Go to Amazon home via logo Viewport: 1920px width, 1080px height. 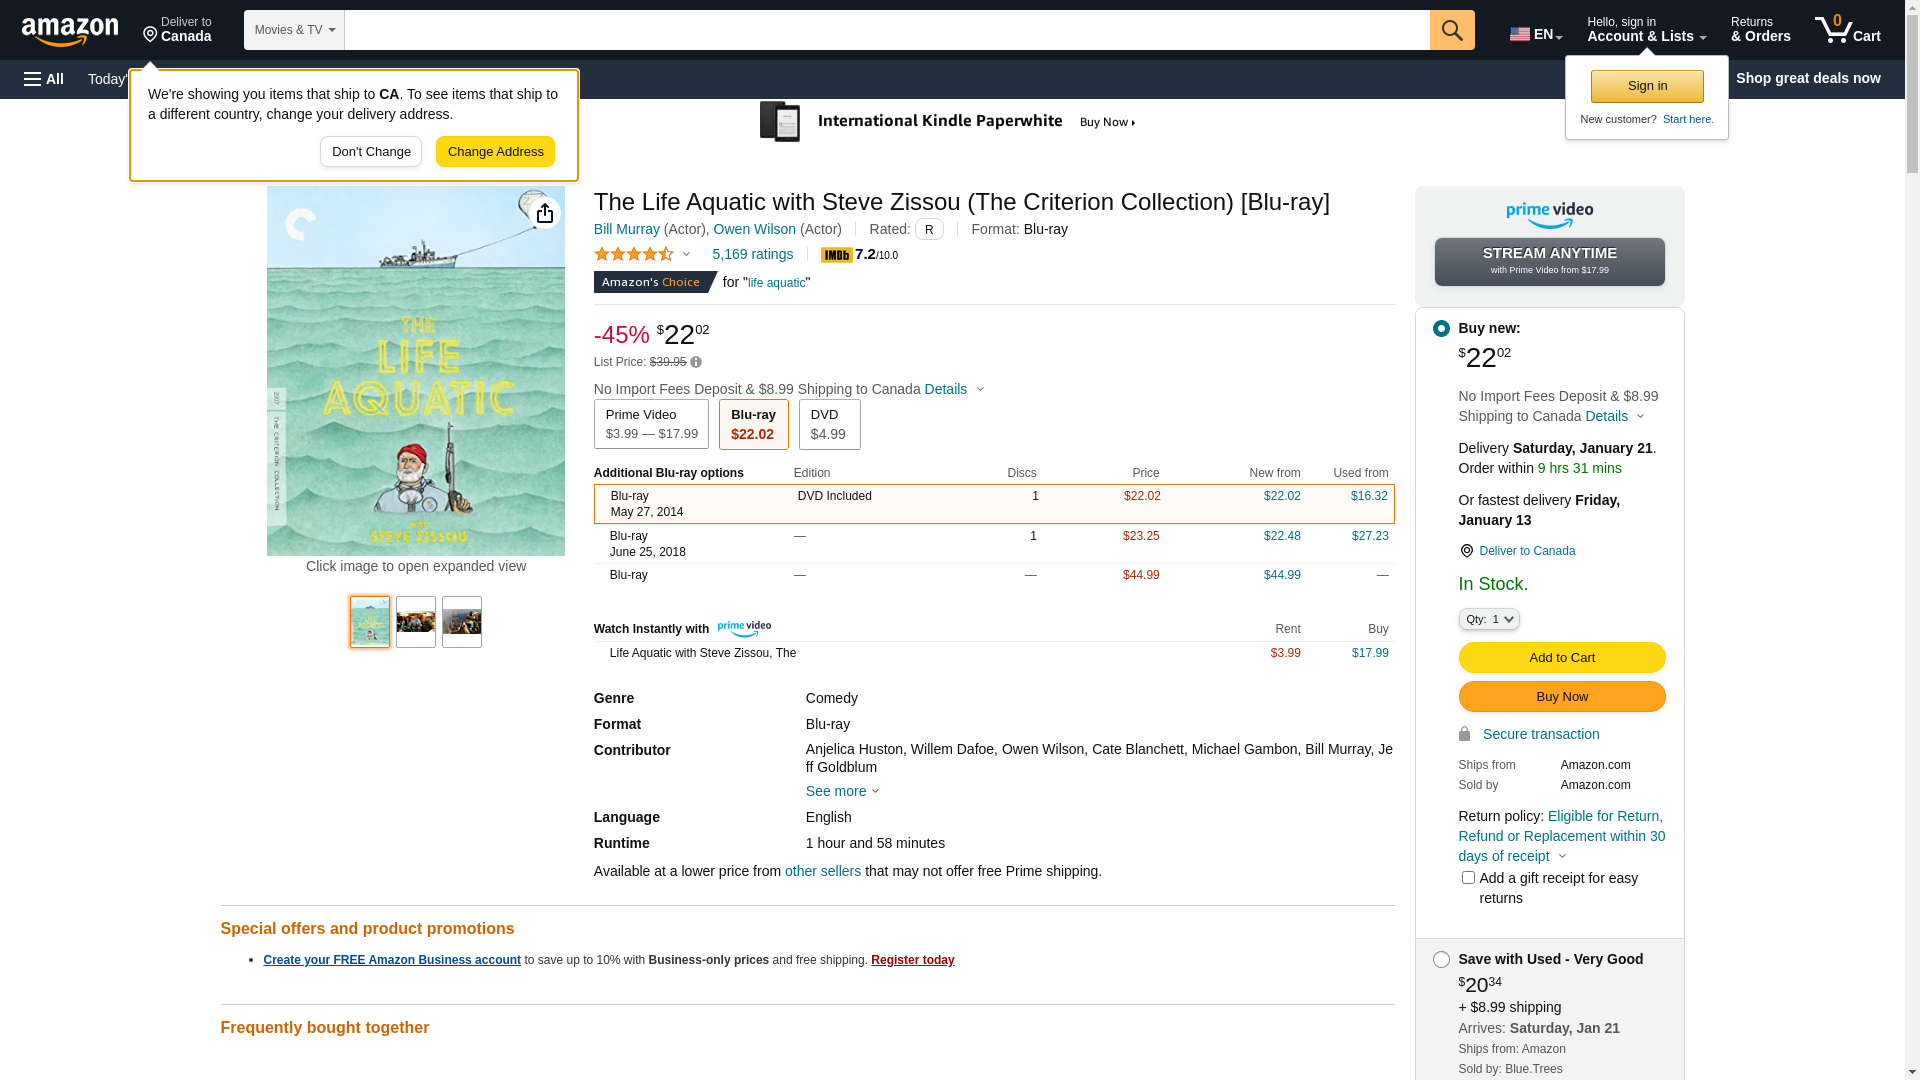coord(70,31)
